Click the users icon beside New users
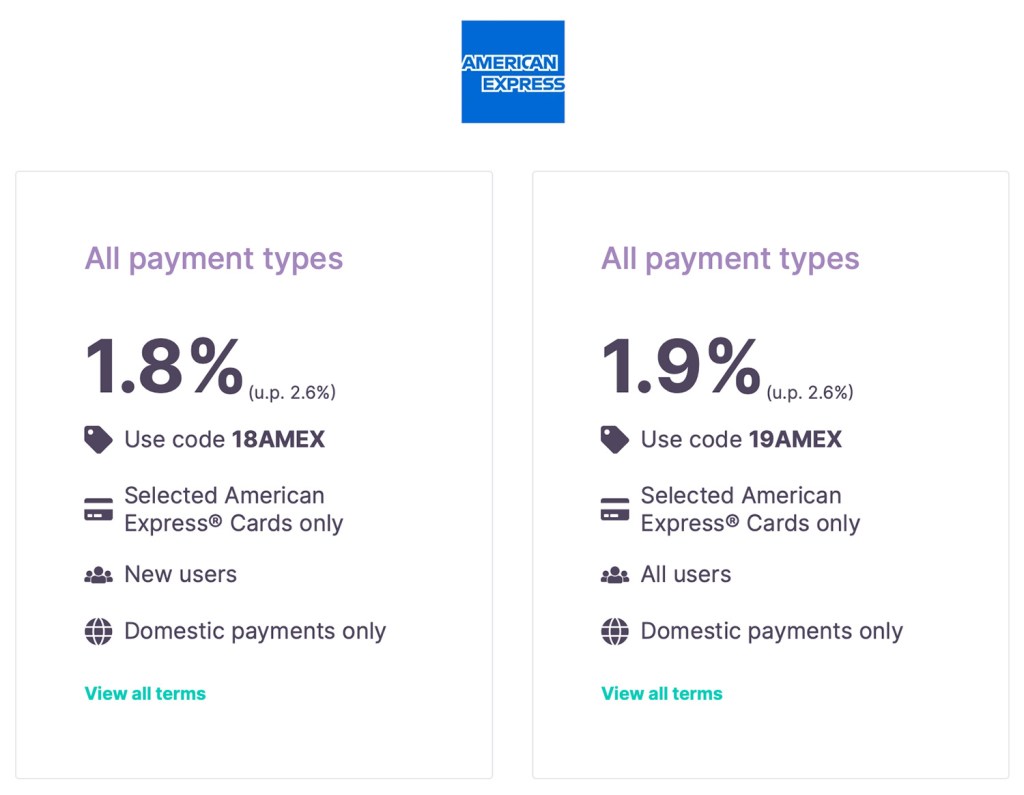This screenshot has height=795, width=1024. (x=98, y=574)
